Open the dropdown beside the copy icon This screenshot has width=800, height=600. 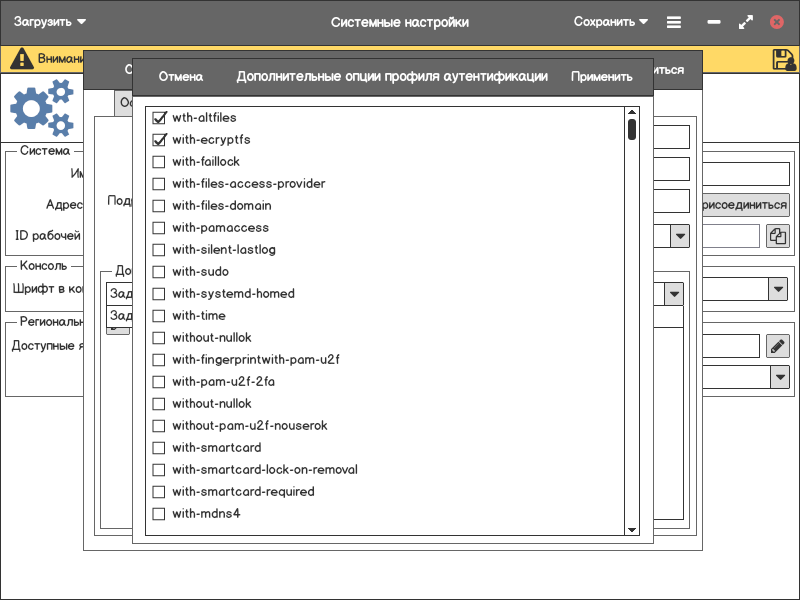[680, 236]
